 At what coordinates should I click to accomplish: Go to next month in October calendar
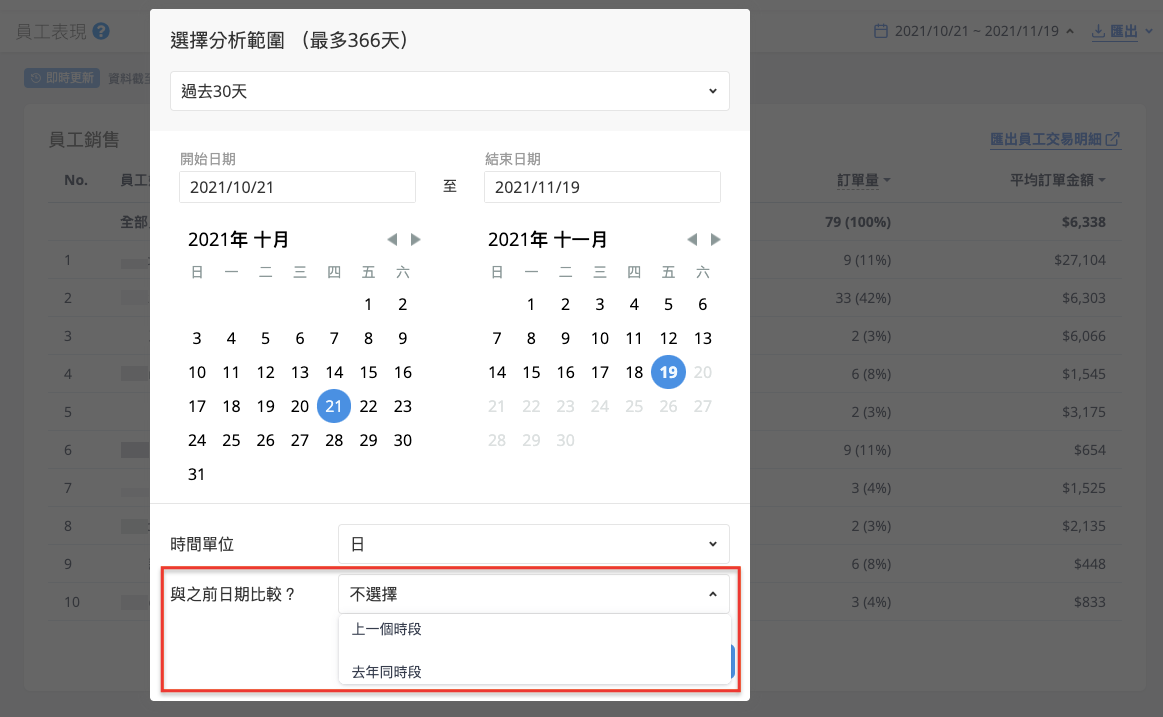tap(415, 239)
